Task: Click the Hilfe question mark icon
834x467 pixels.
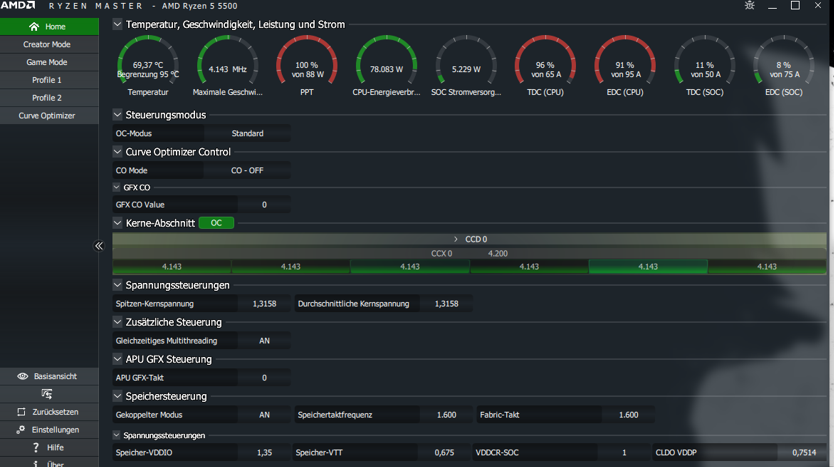Action: (36, 447)
